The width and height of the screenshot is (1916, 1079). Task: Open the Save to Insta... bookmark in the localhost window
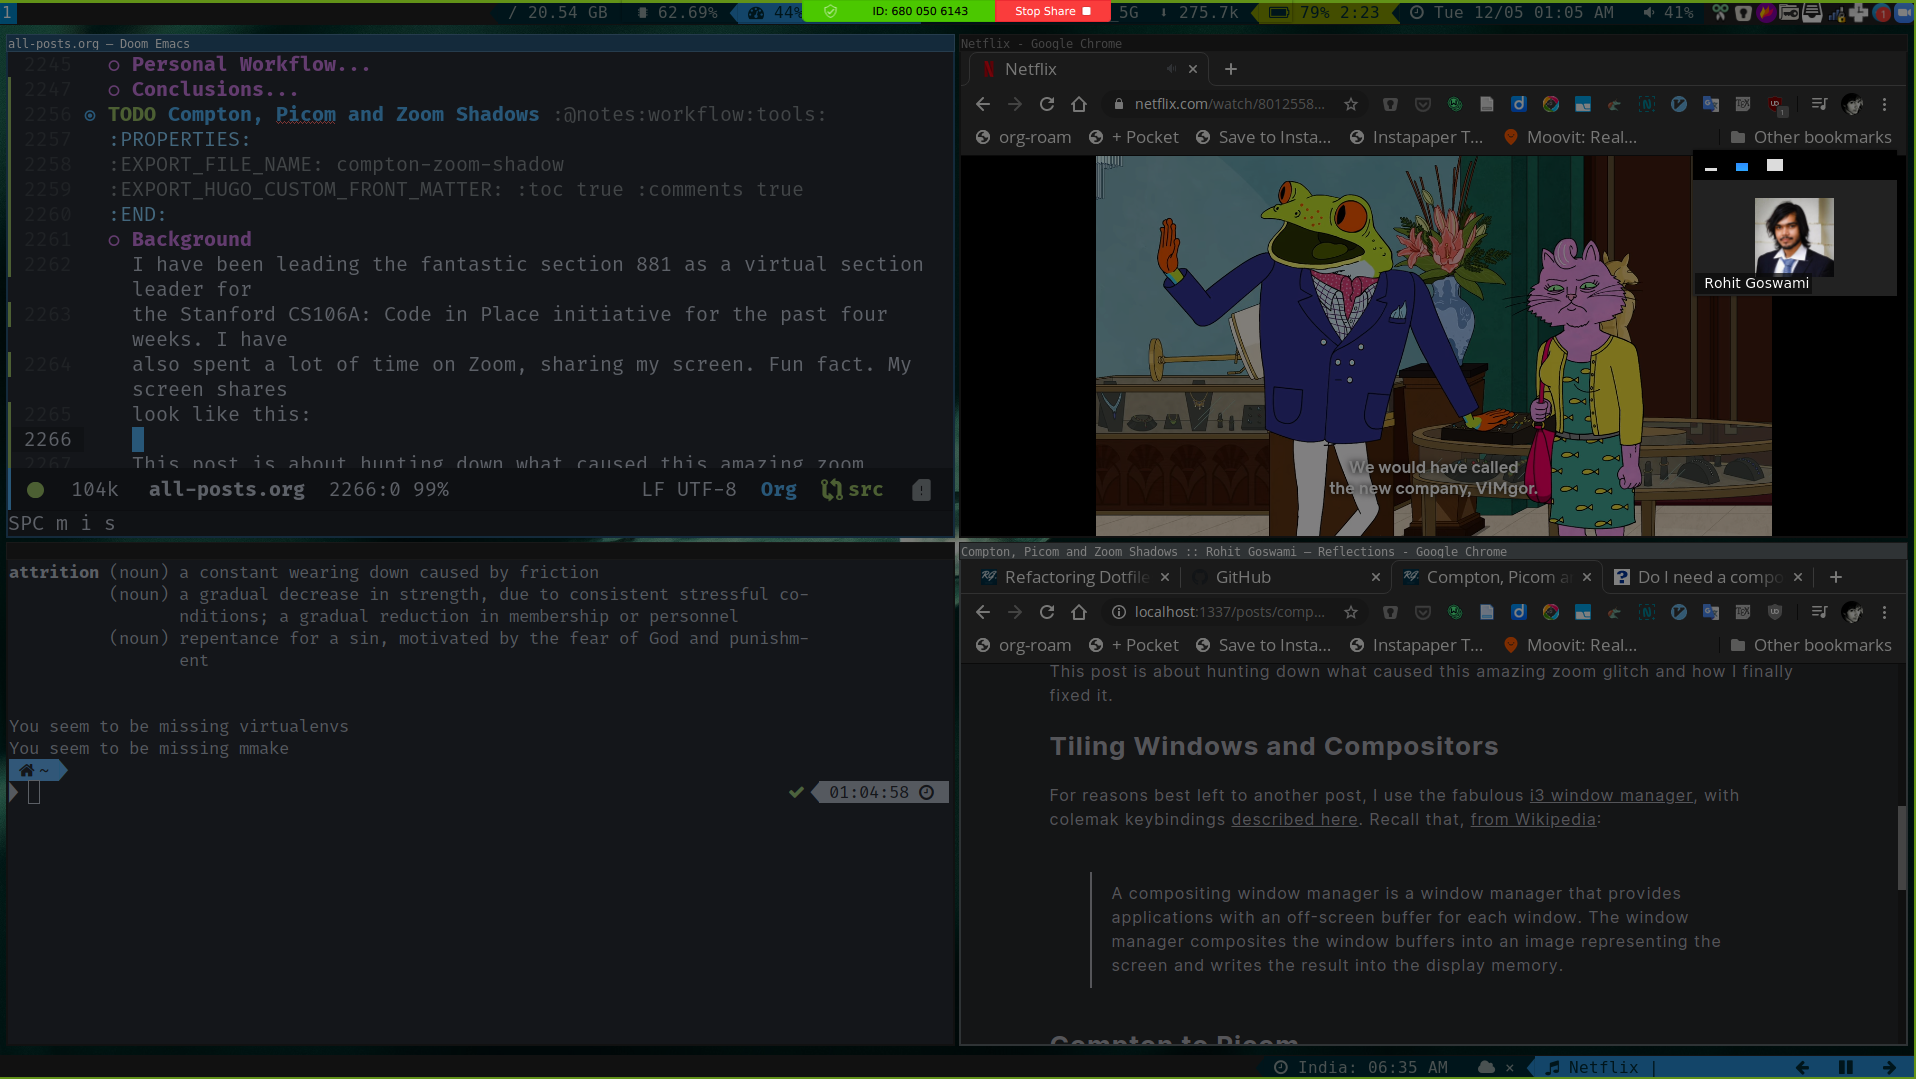click(1263, 645)
